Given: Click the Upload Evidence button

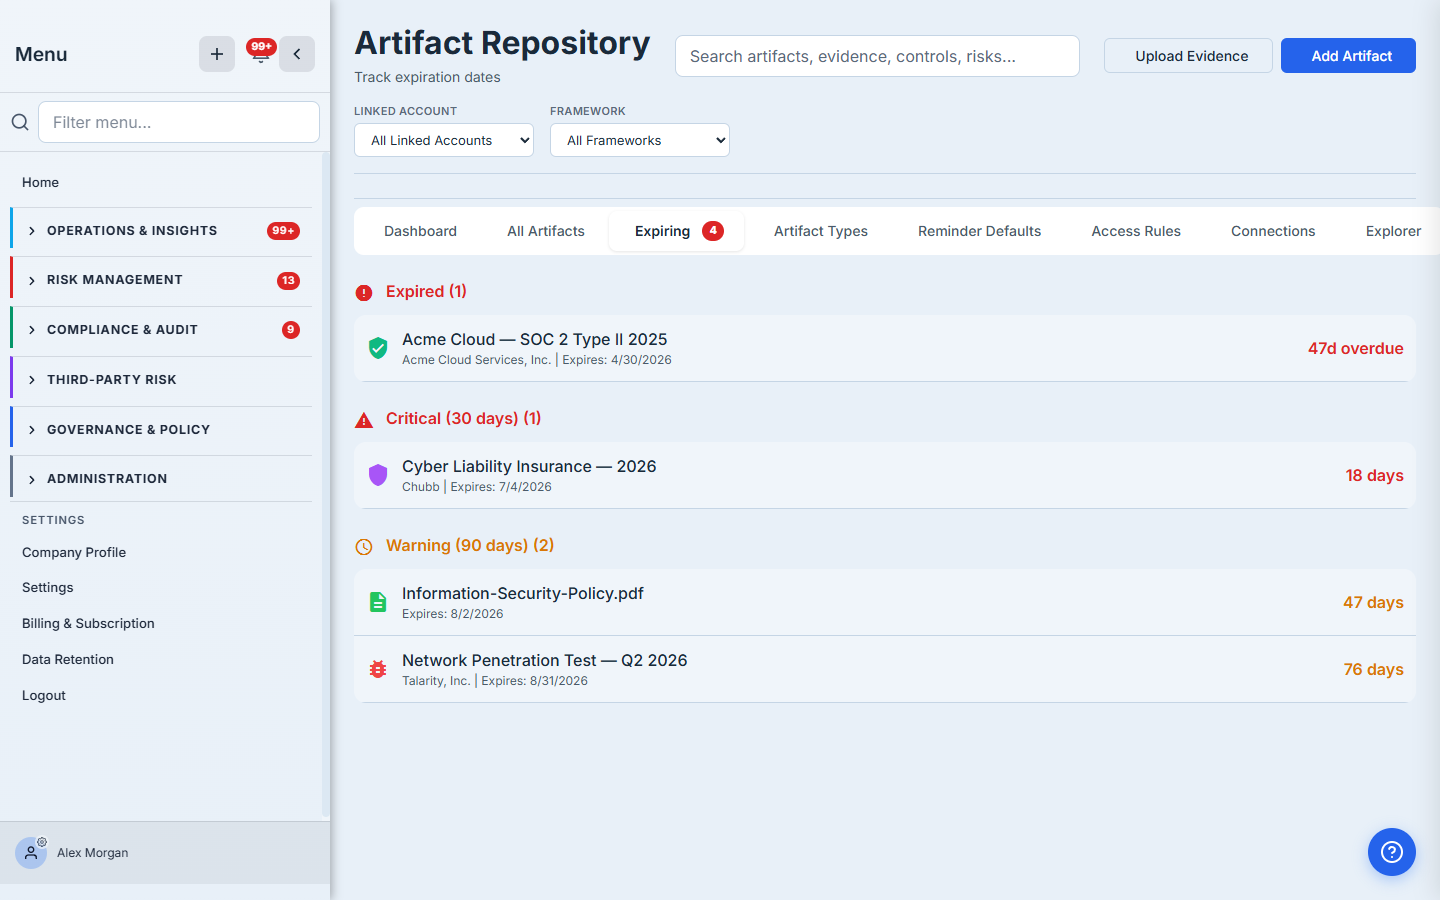Looking at the screenshot, I should 1188,56.
